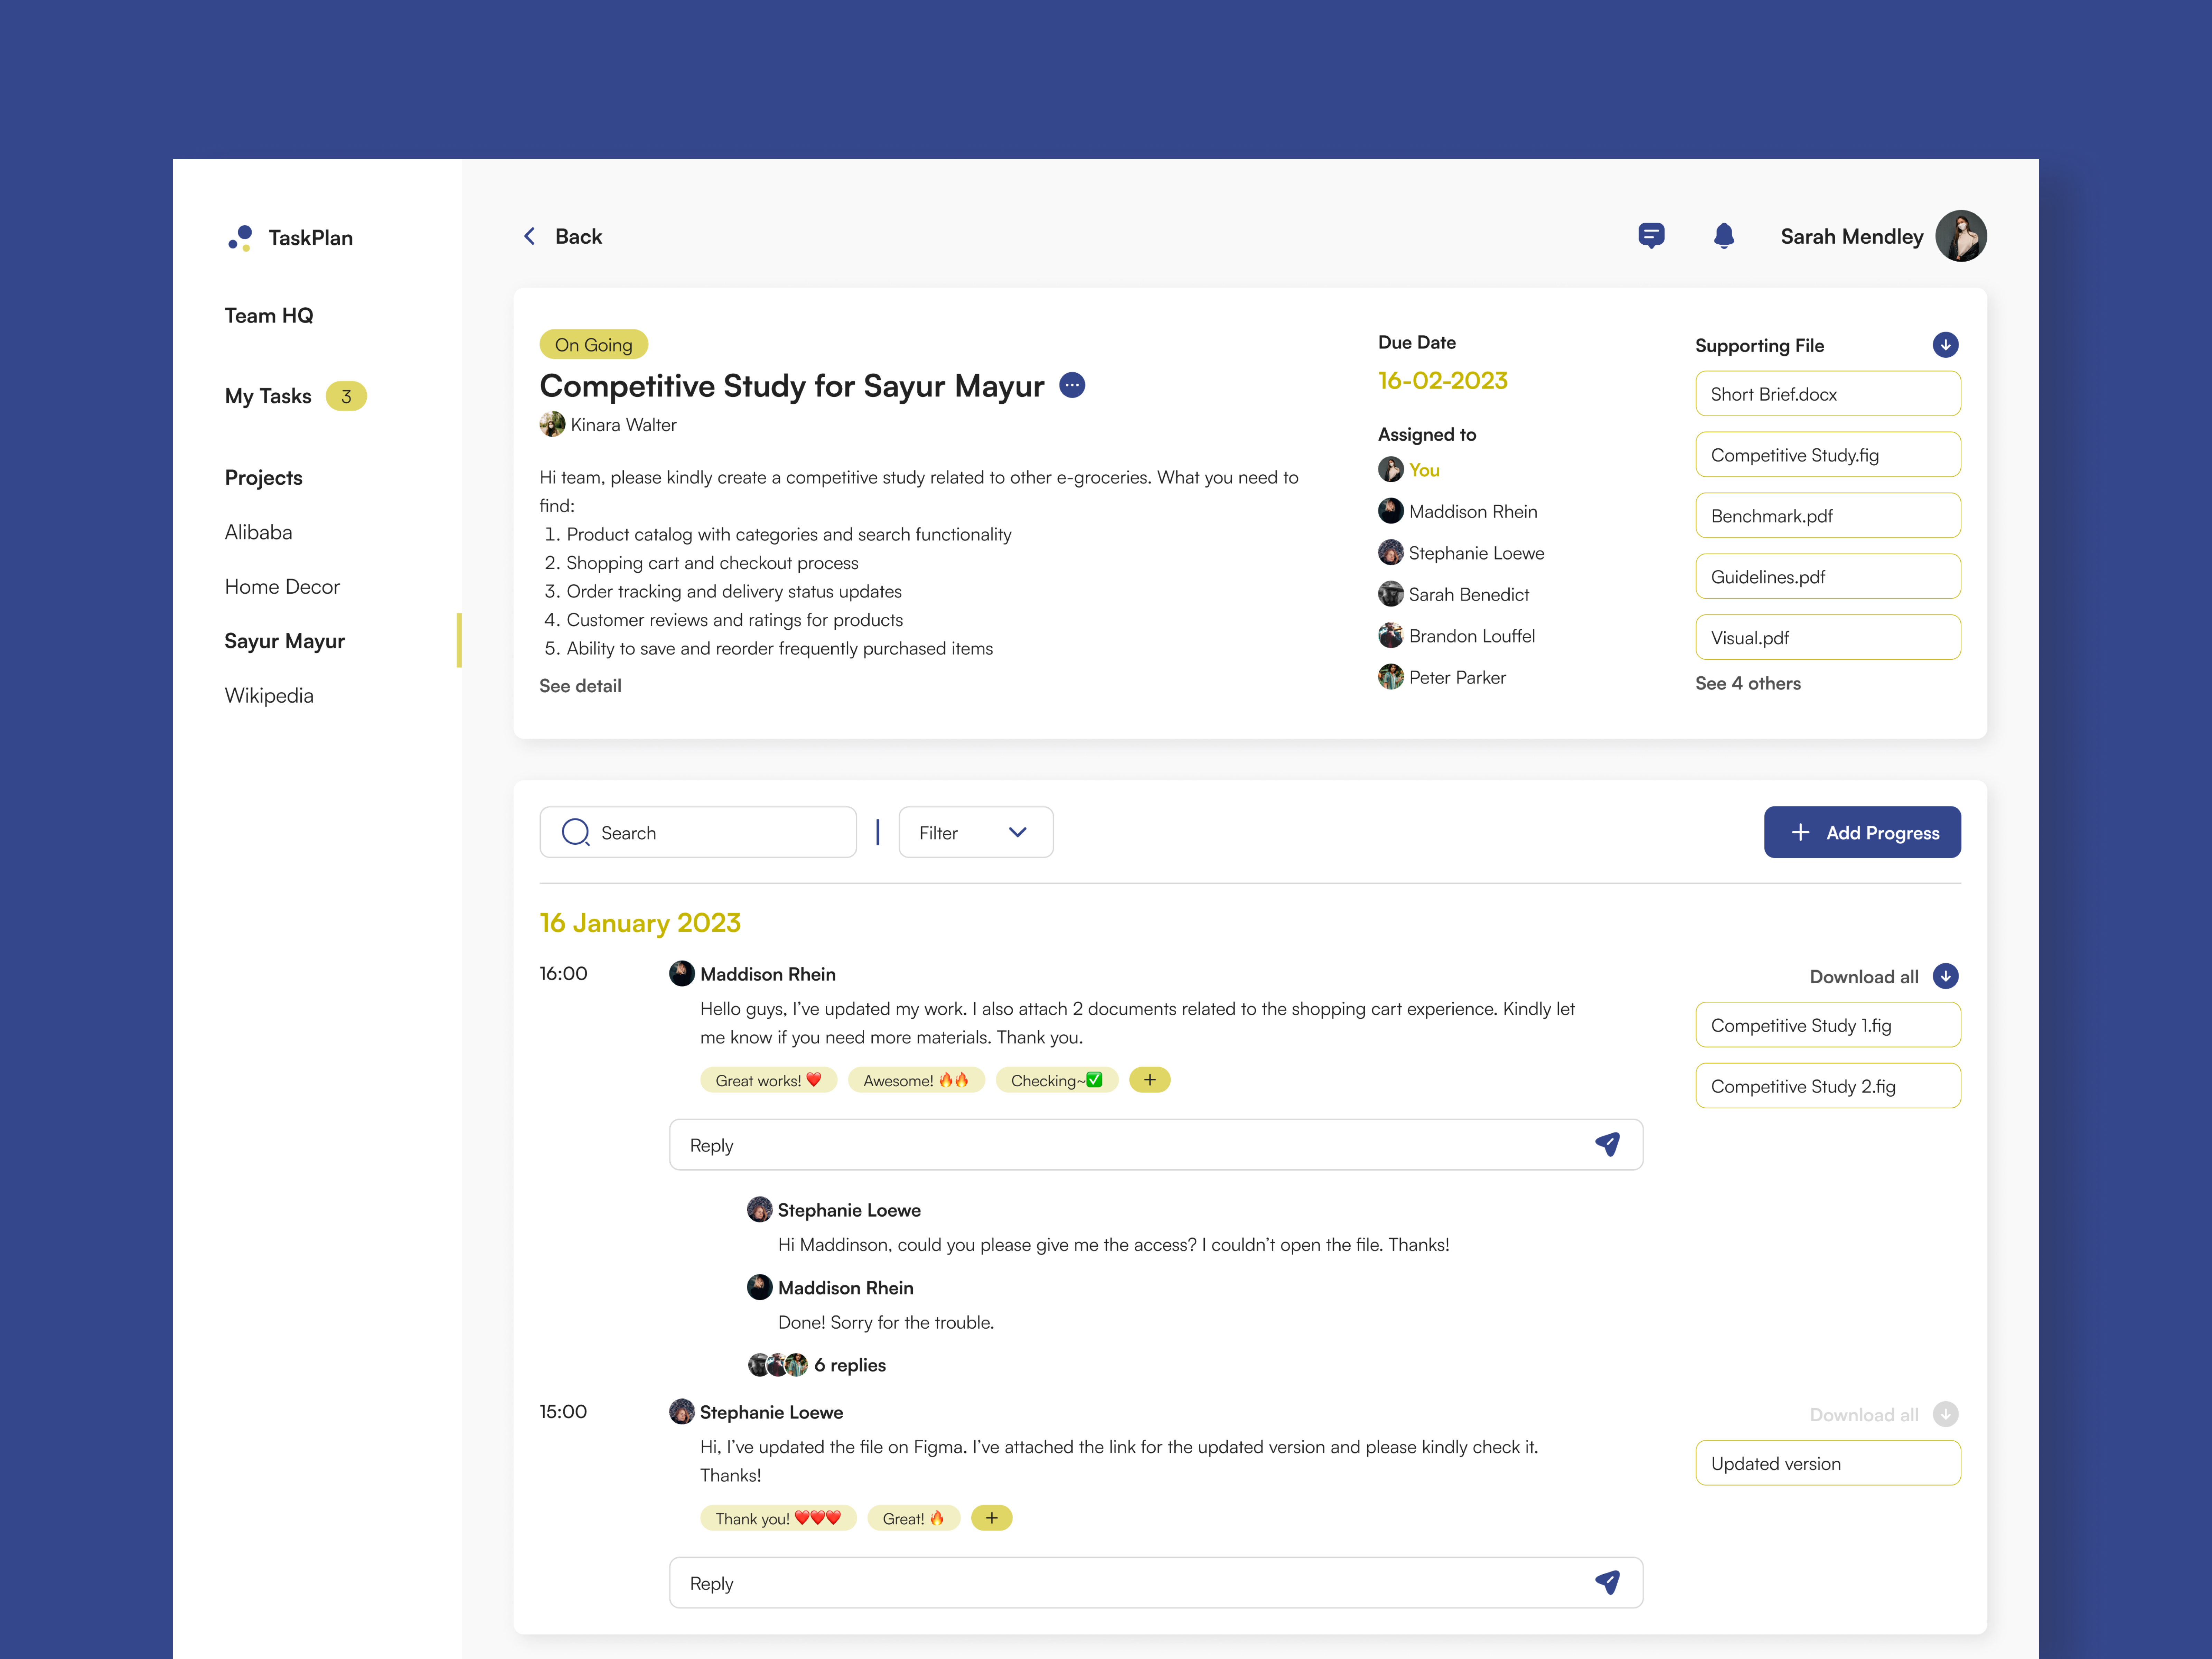Click the See detail link

(580, 686)
